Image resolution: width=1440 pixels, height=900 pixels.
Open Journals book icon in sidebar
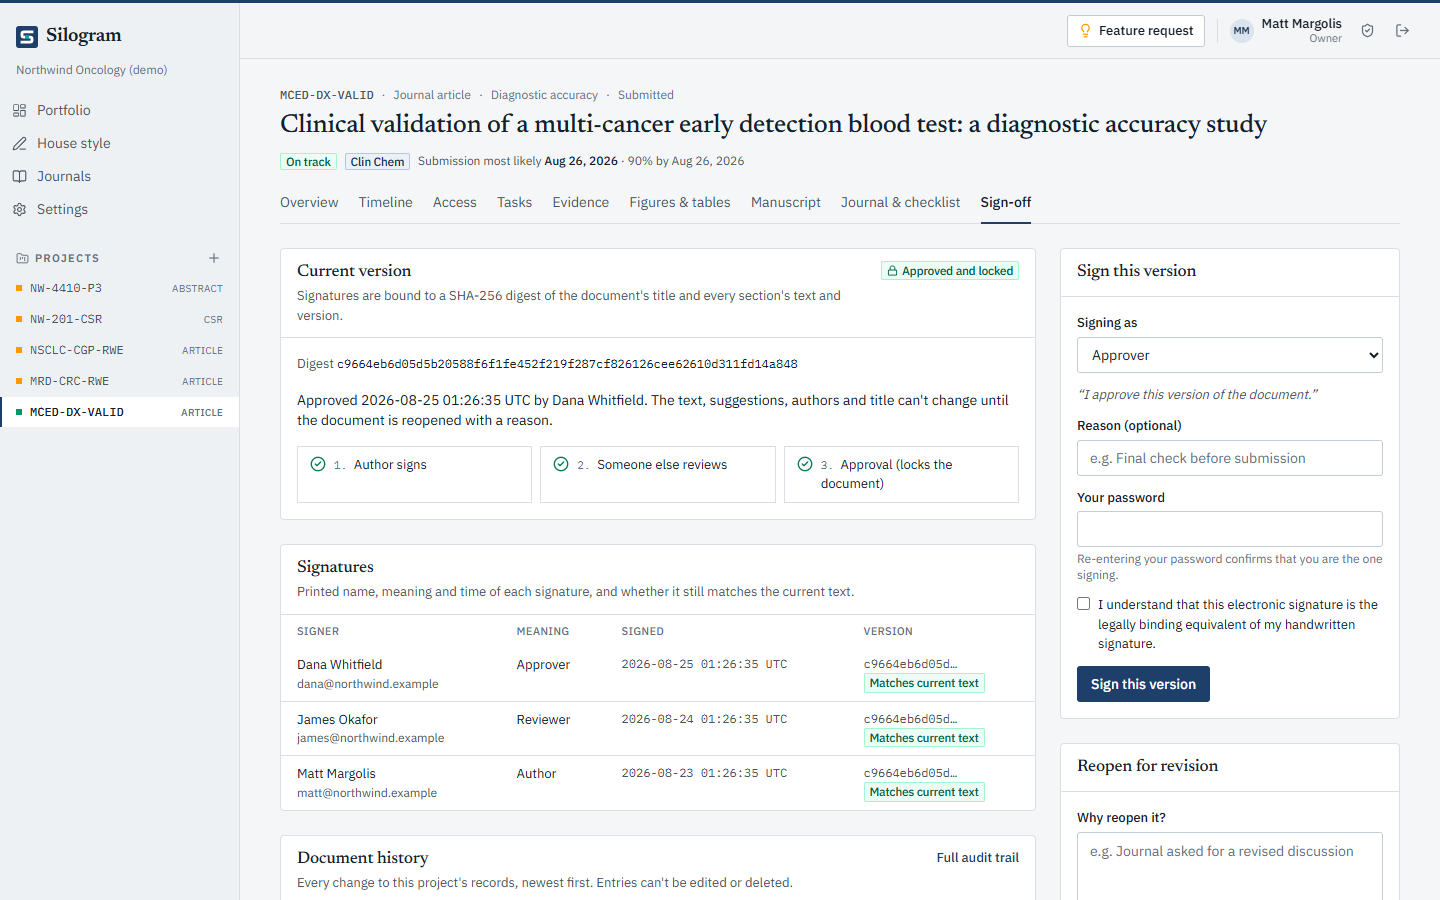pos(19,176)
